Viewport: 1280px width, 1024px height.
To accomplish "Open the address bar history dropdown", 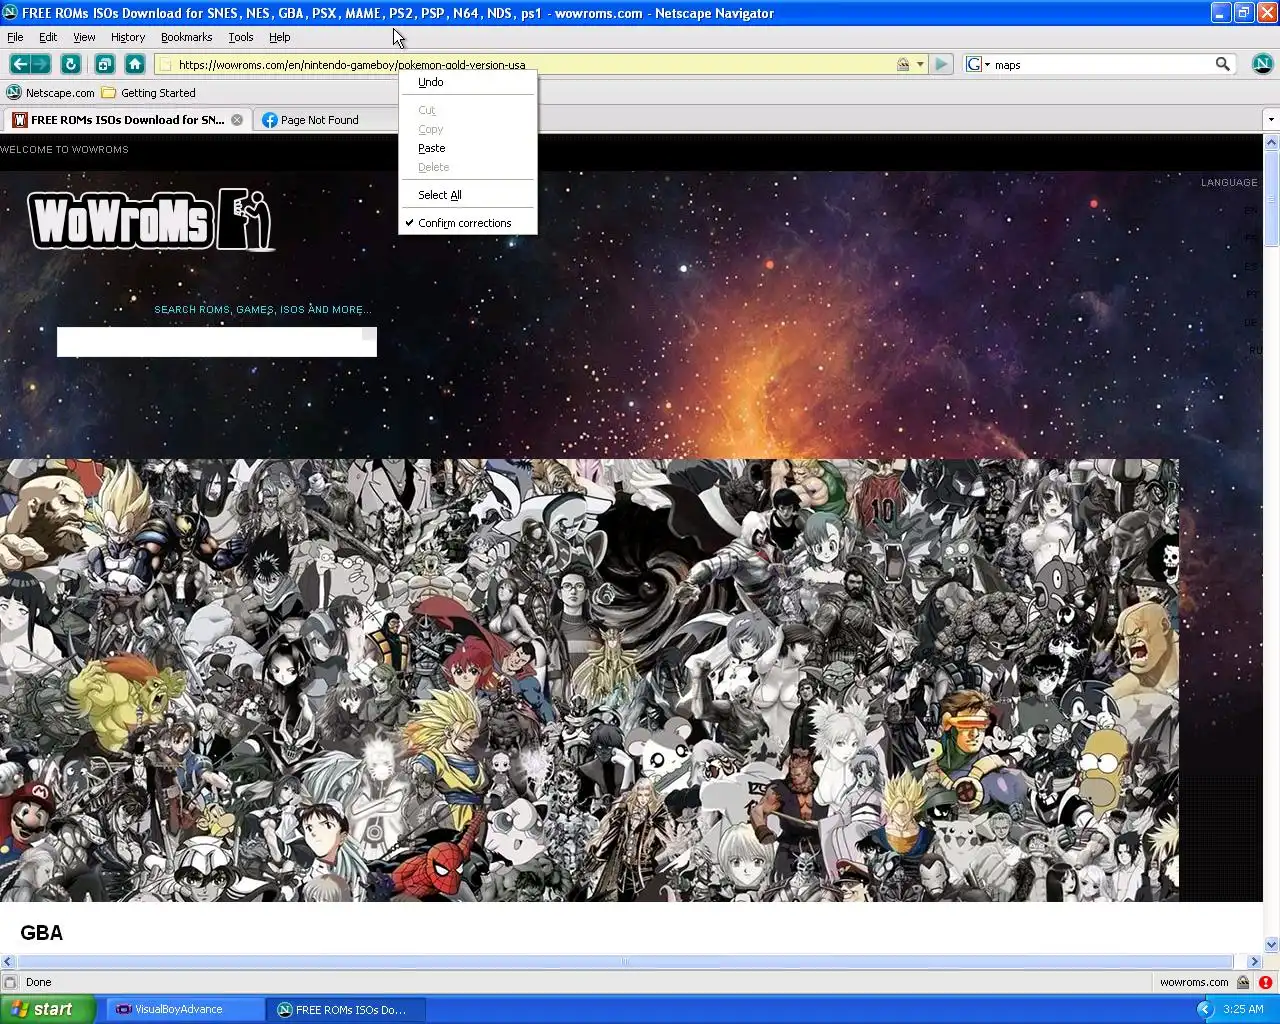I will click(x=920, y=64).
